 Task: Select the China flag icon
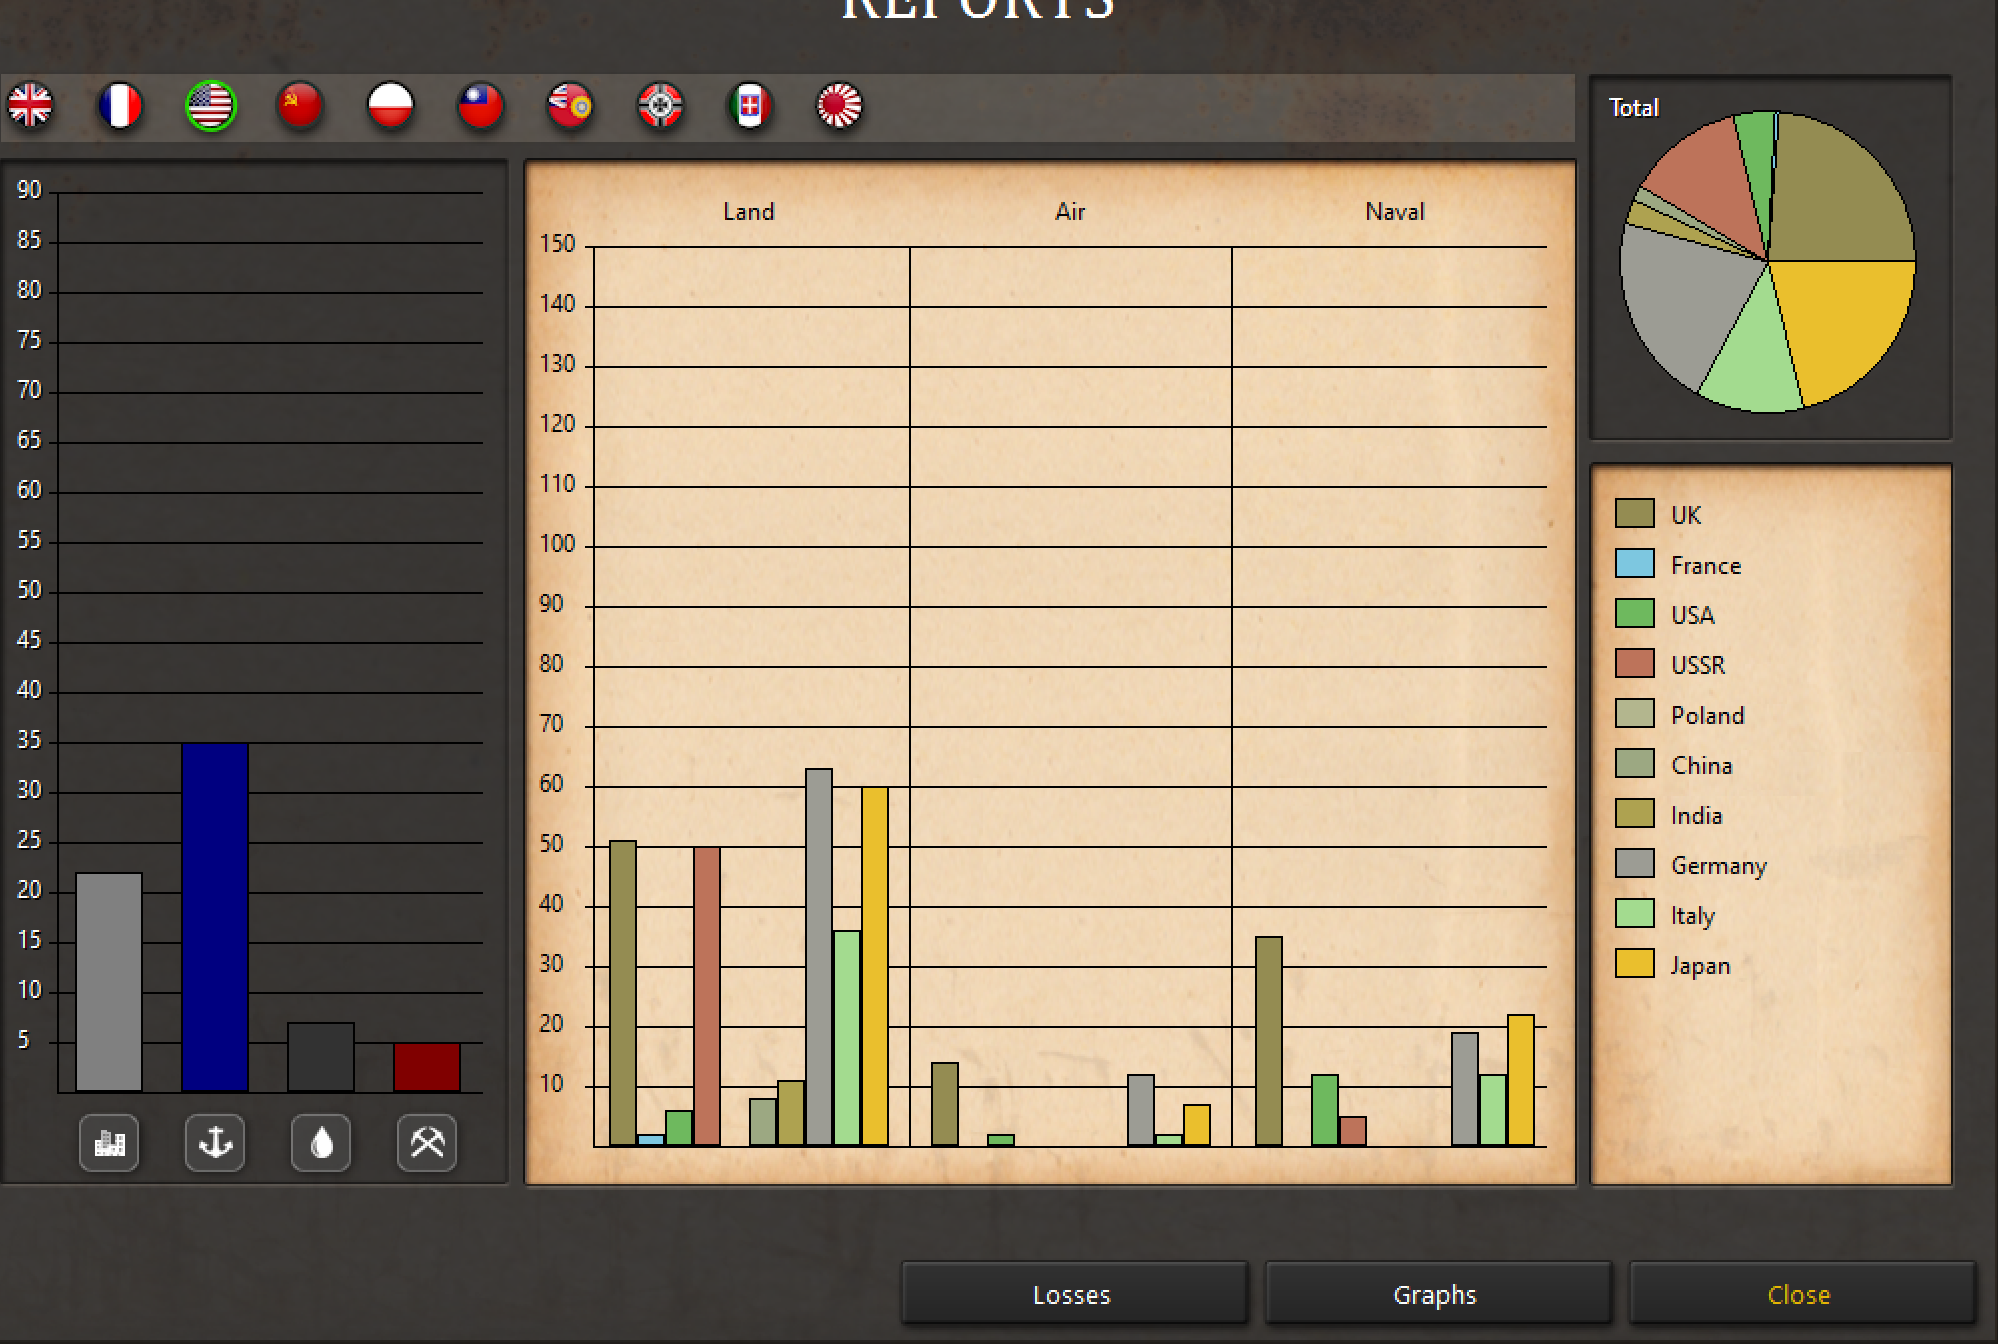(x=481, y=105)
